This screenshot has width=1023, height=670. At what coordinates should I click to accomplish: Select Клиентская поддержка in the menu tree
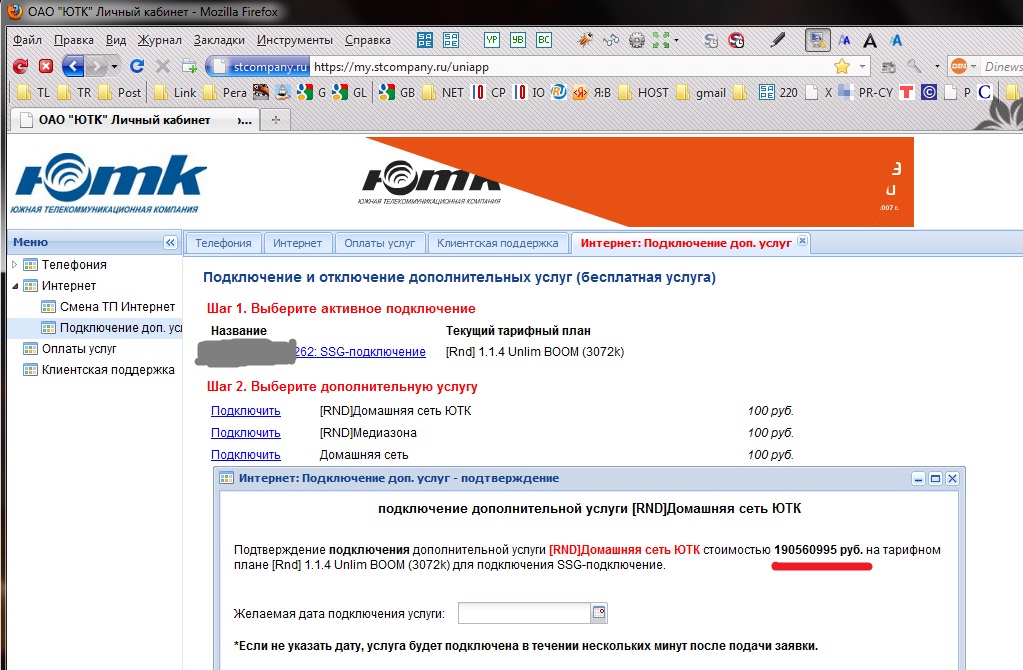click(x=108, y=370)
